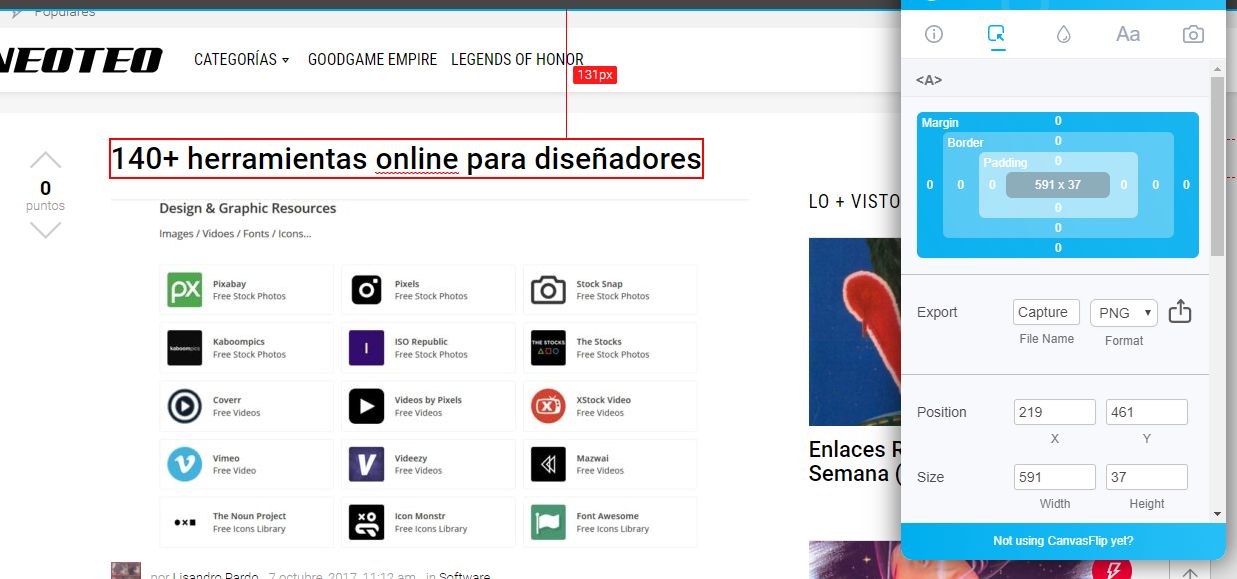
Task: Open the info tab in the inspector panel
Action: [x=934, y=34]
